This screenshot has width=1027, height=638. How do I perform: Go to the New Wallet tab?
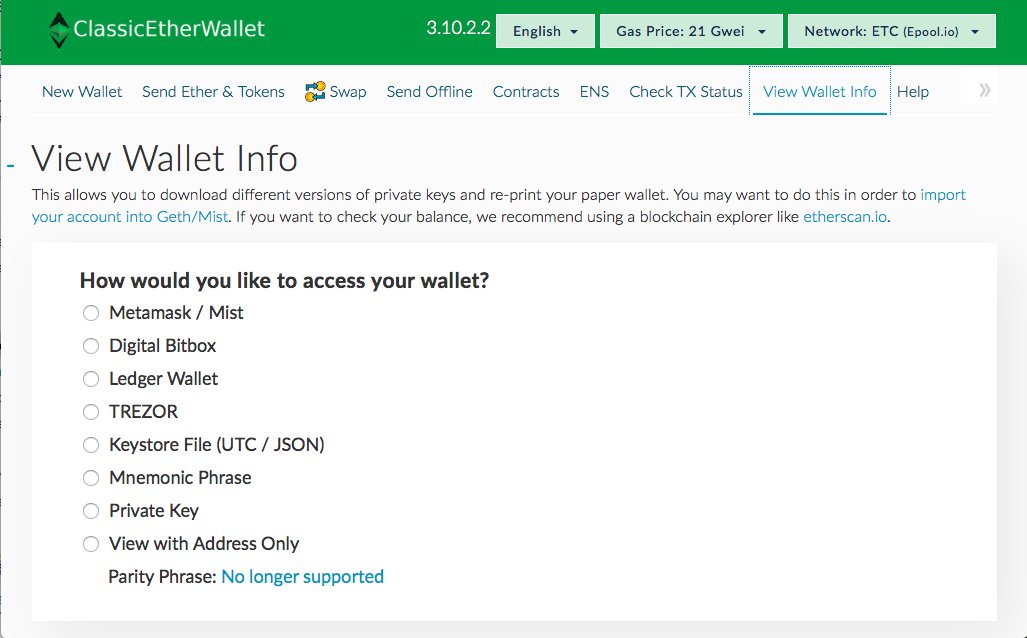pyautogui.click(x=82, y=92)
